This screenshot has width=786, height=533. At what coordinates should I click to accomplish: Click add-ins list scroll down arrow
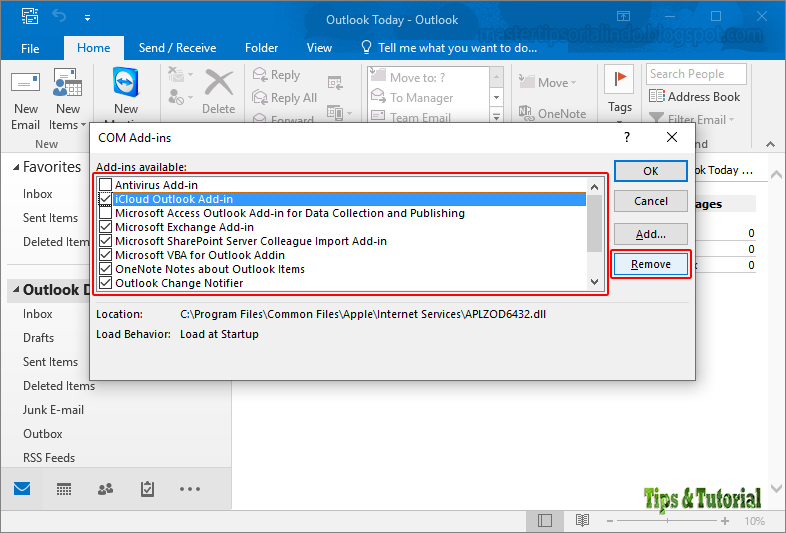(x=595, y=282)
